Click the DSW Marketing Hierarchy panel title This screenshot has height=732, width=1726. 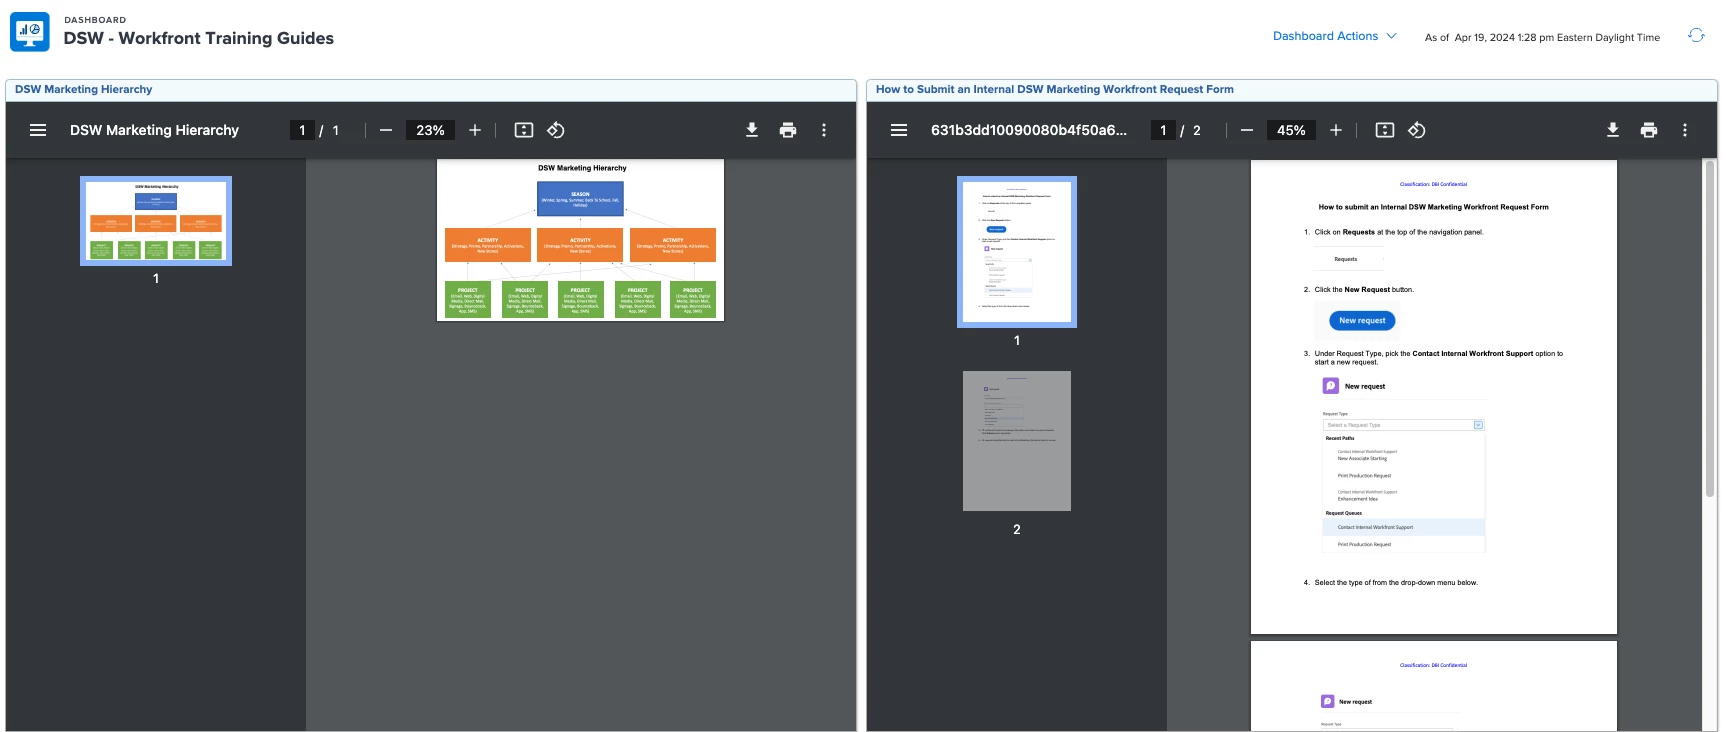[x=84, y=89]
